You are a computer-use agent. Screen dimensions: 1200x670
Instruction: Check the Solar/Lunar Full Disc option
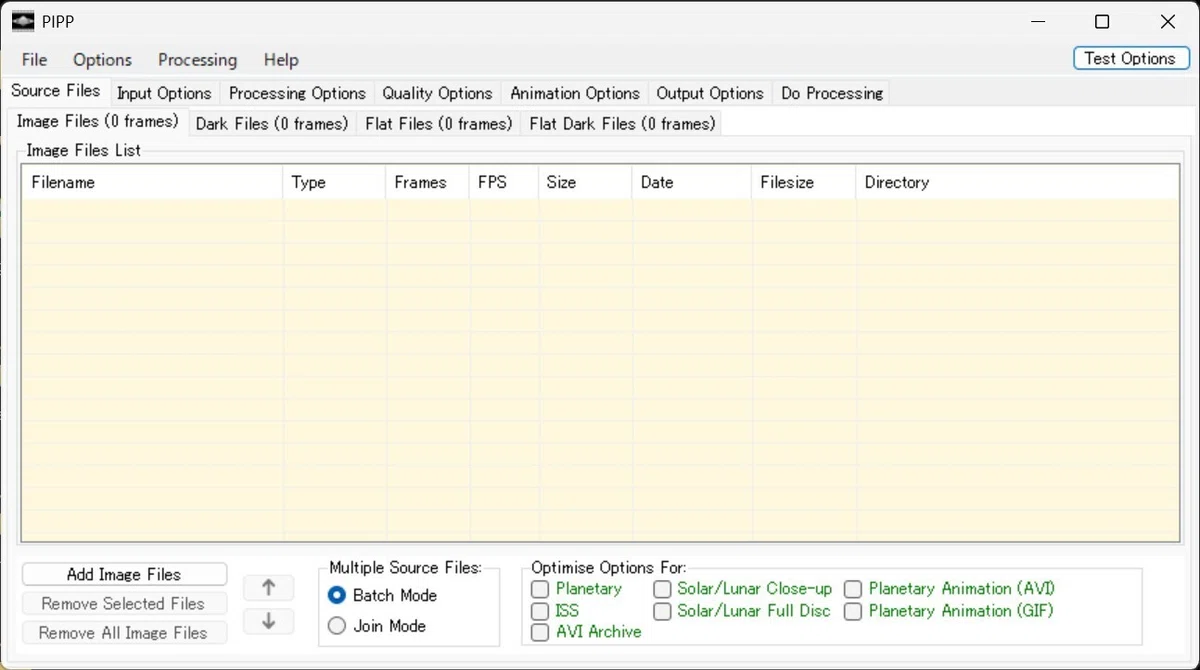tap(662, 611)
